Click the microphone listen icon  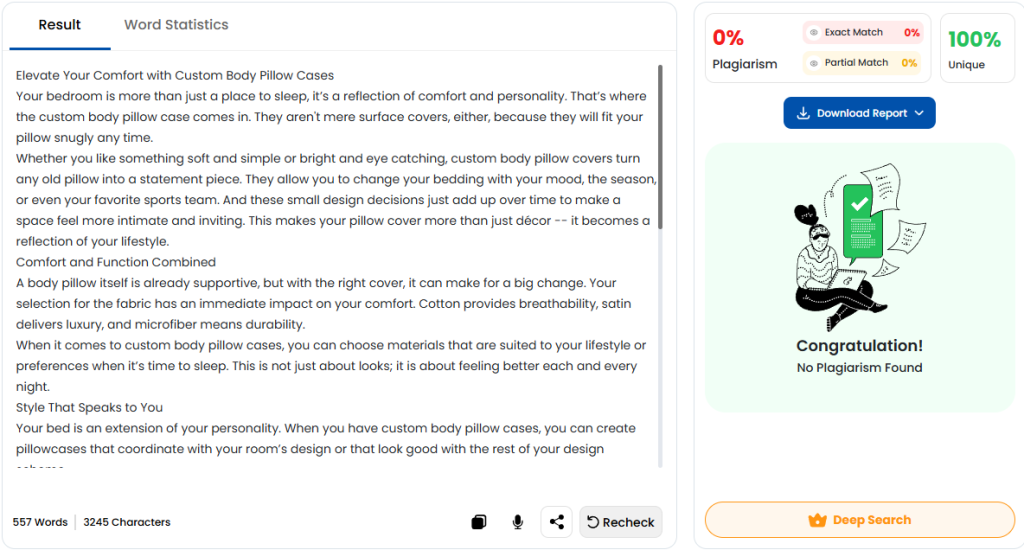pos(518,522)
